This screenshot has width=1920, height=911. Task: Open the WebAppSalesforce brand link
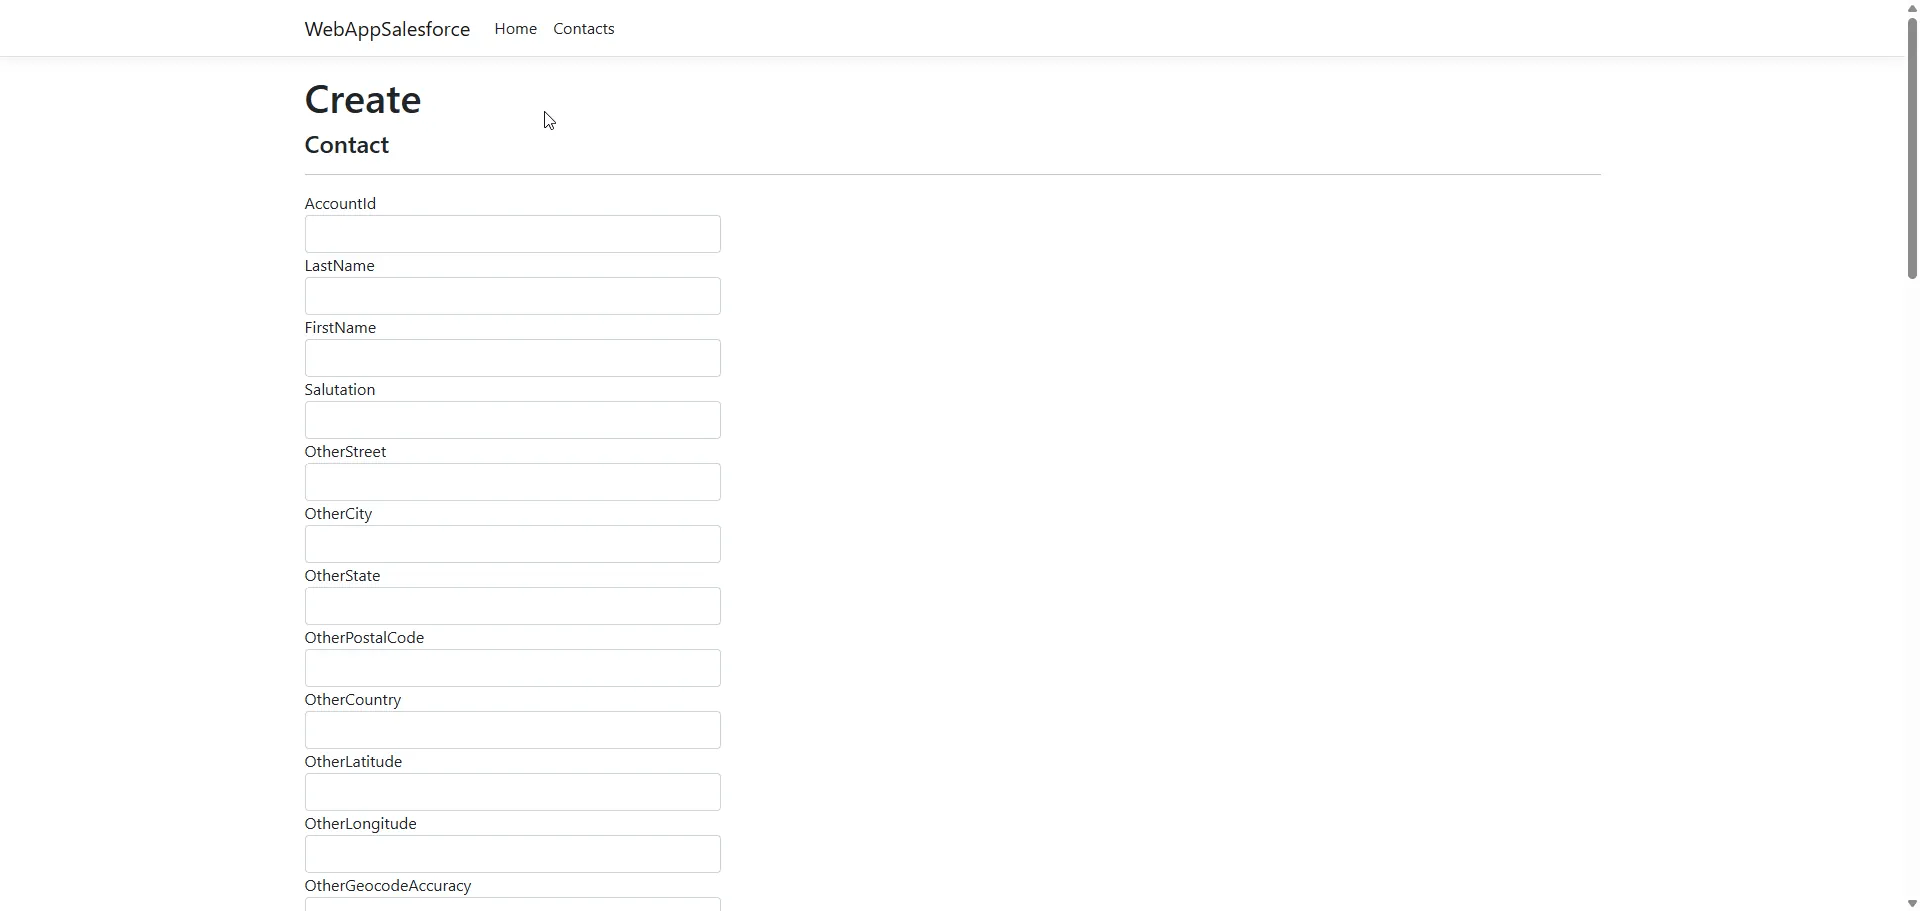click(x=387, y=29)
